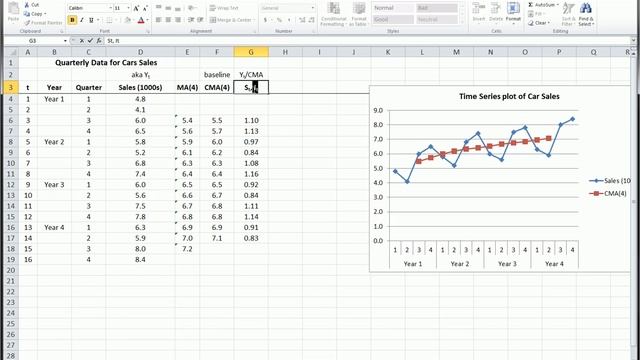The width and height of the screenshot is (640, 360).
Task: Click the Fill Color paint bucket
Action: pyautogui.click(x=128, y=20)
